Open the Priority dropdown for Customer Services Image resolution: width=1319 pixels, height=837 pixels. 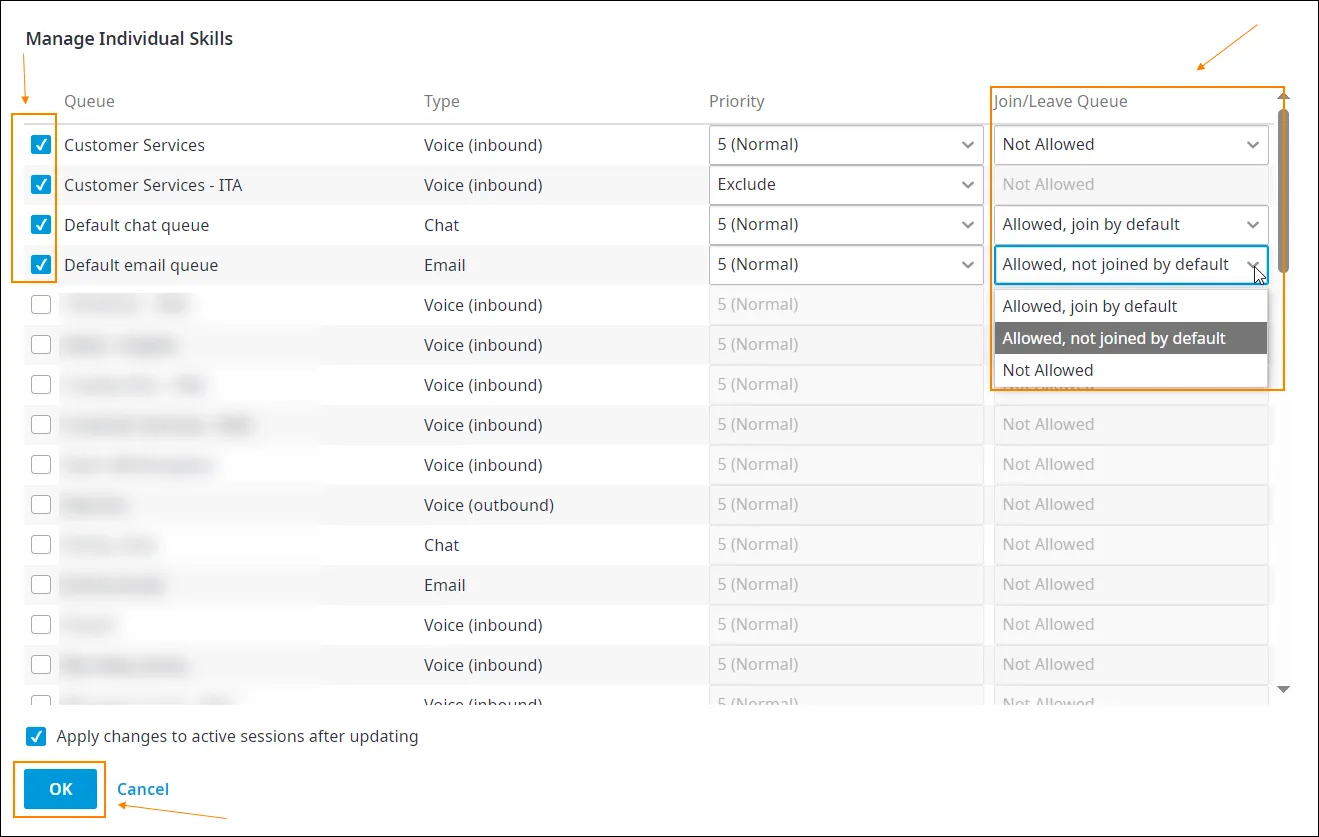(846, 145)
